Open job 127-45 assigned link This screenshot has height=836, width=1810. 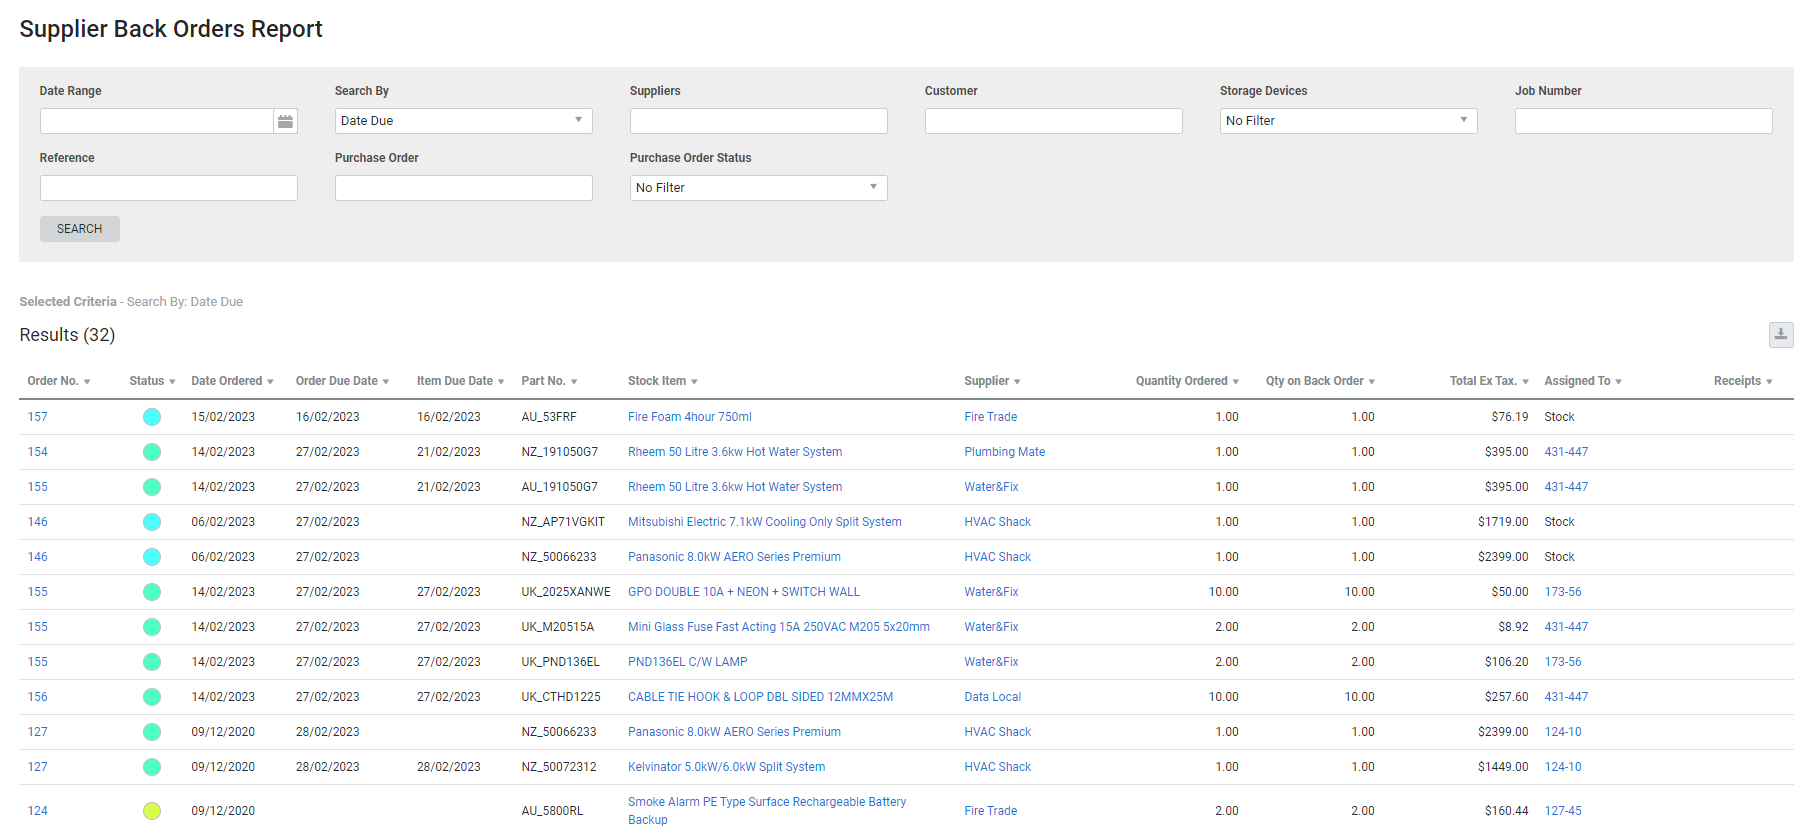pos(1563,811)
